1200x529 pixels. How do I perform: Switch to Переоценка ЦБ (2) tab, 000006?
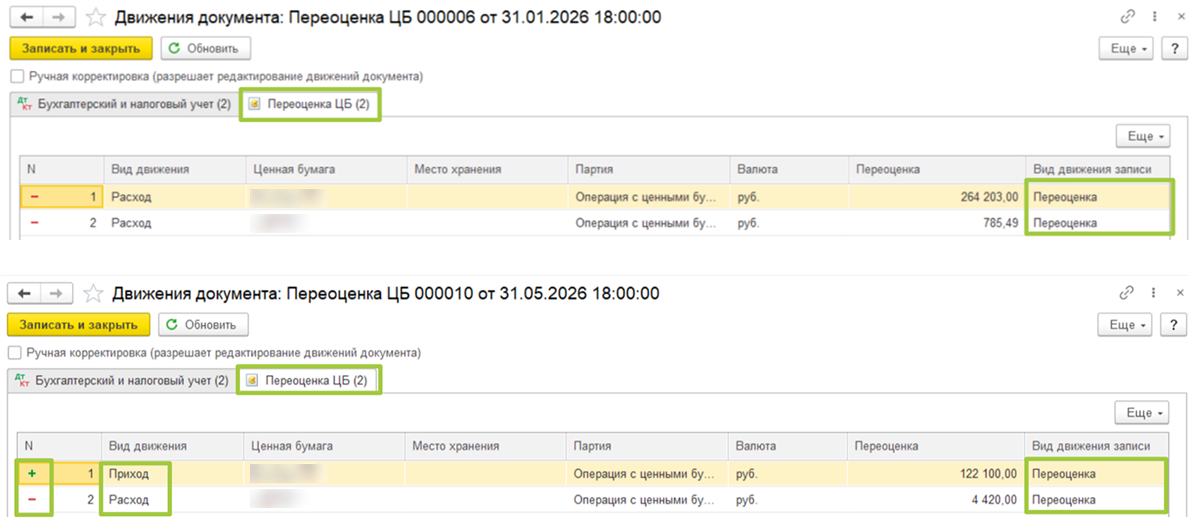click(x=310, y=104)
